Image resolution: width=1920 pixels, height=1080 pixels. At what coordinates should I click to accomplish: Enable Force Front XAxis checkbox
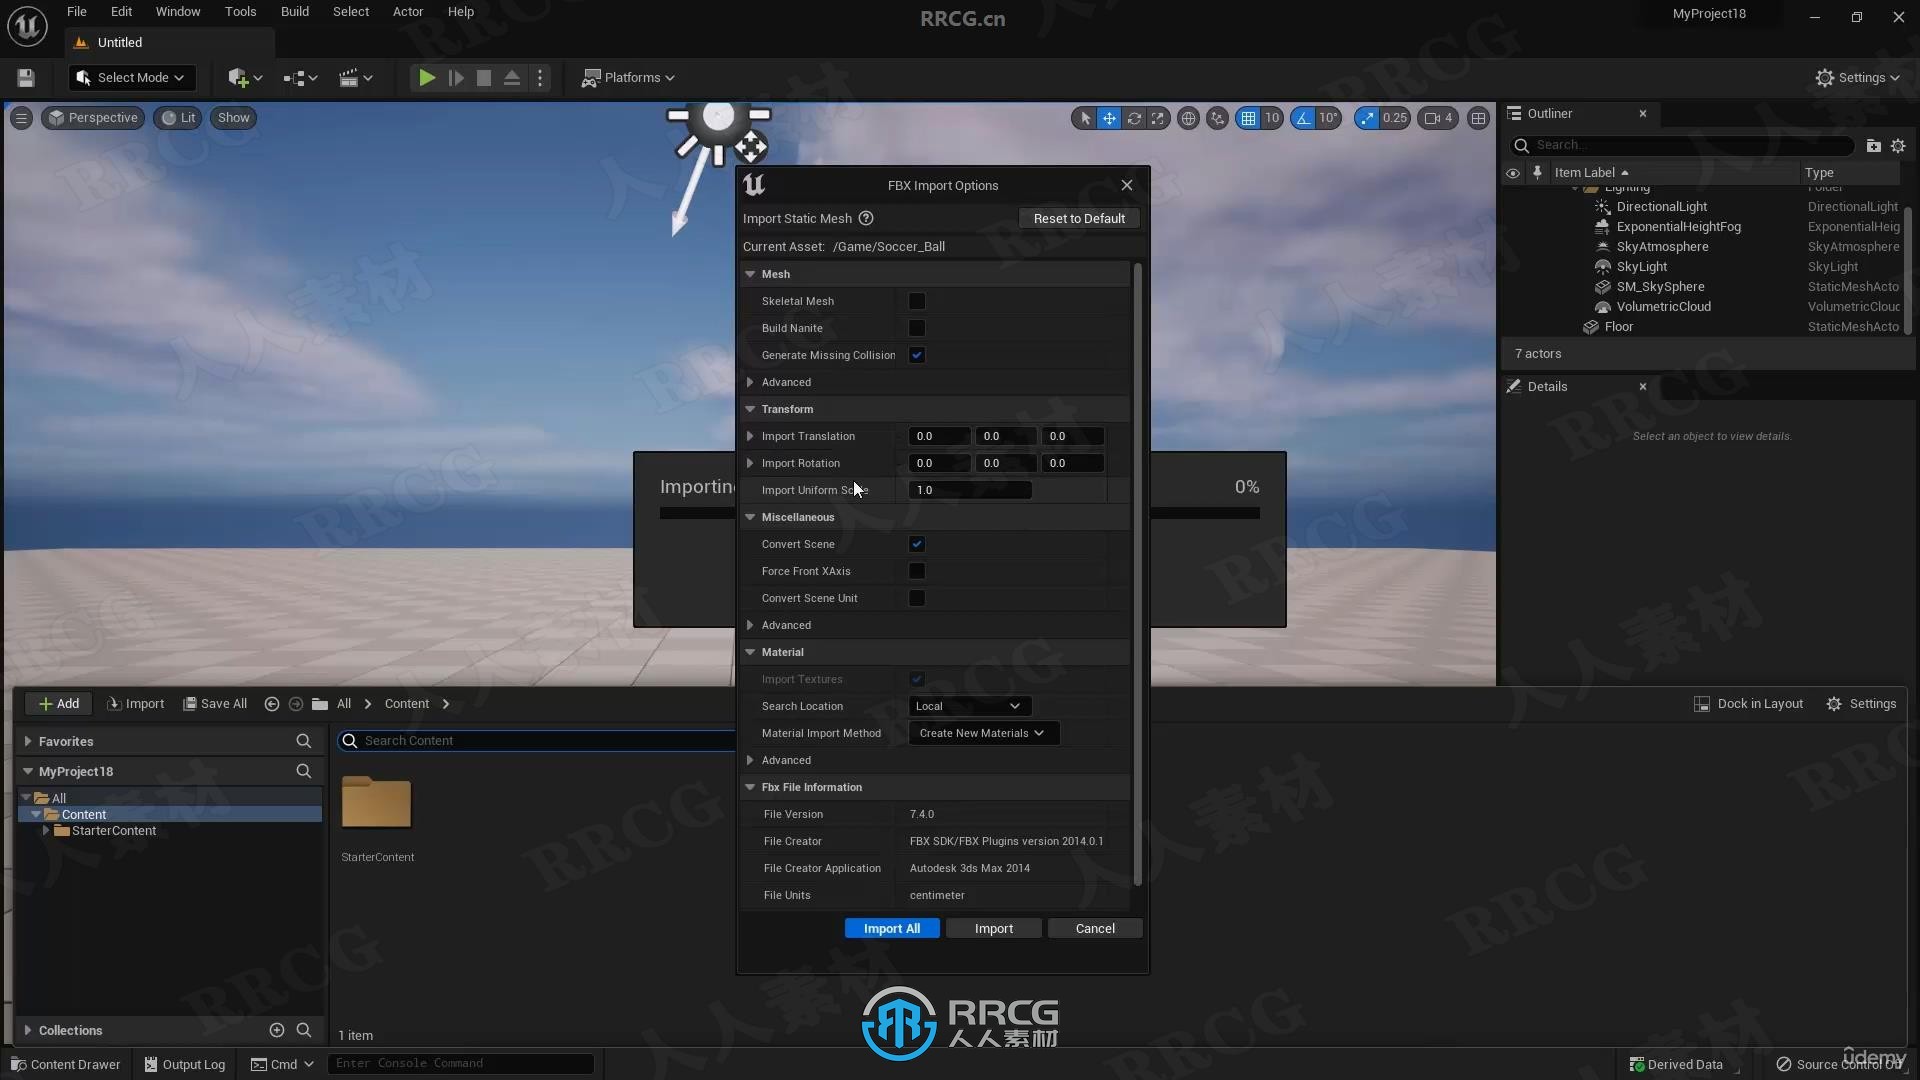pos(917,571)
